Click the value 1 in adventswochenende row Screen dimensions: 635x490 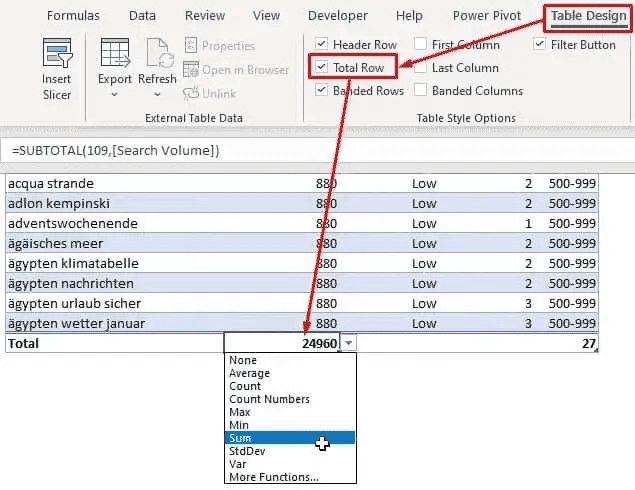[528, 224]
